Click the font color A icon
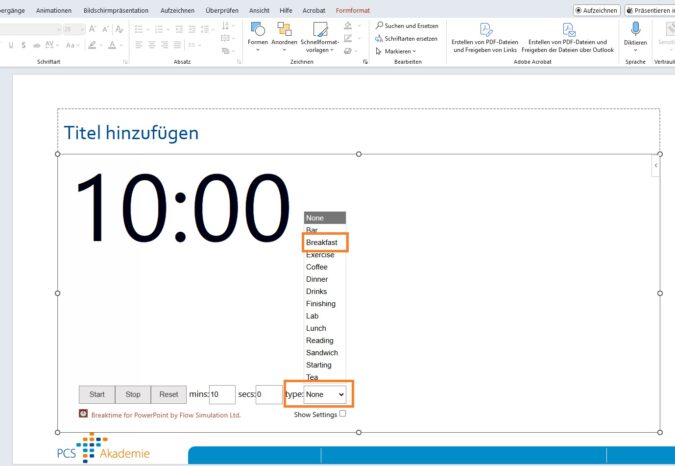675x466 pixels. 112,45
